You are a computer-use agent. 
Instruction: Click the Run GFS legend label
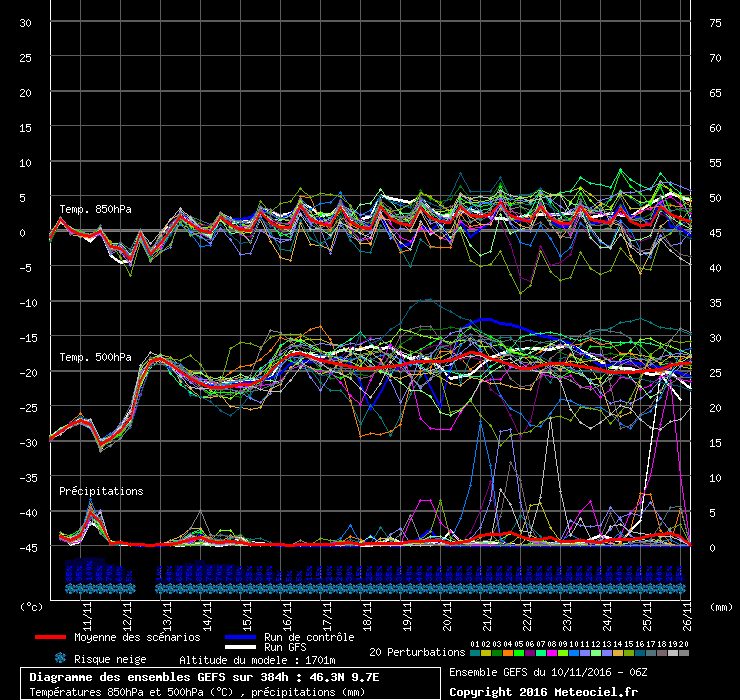285,647
